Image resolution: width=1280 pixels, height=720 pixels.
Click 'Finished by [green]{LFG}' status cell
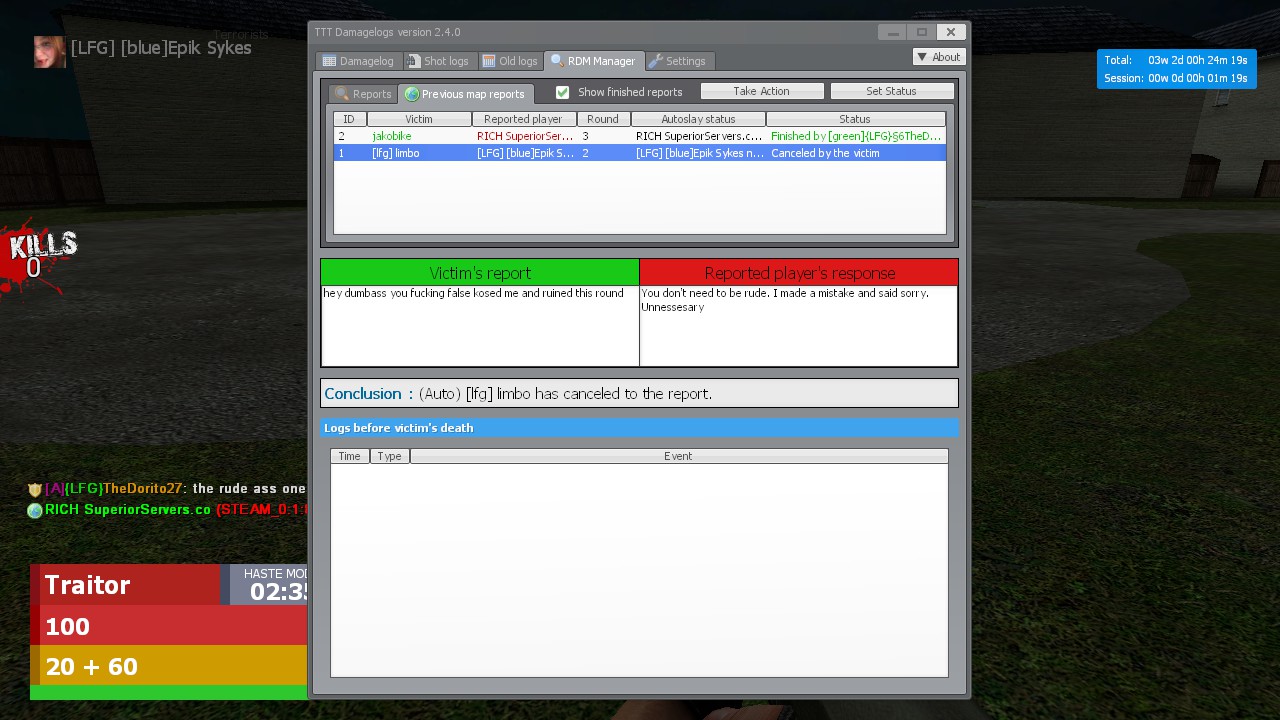pos(855,136)
